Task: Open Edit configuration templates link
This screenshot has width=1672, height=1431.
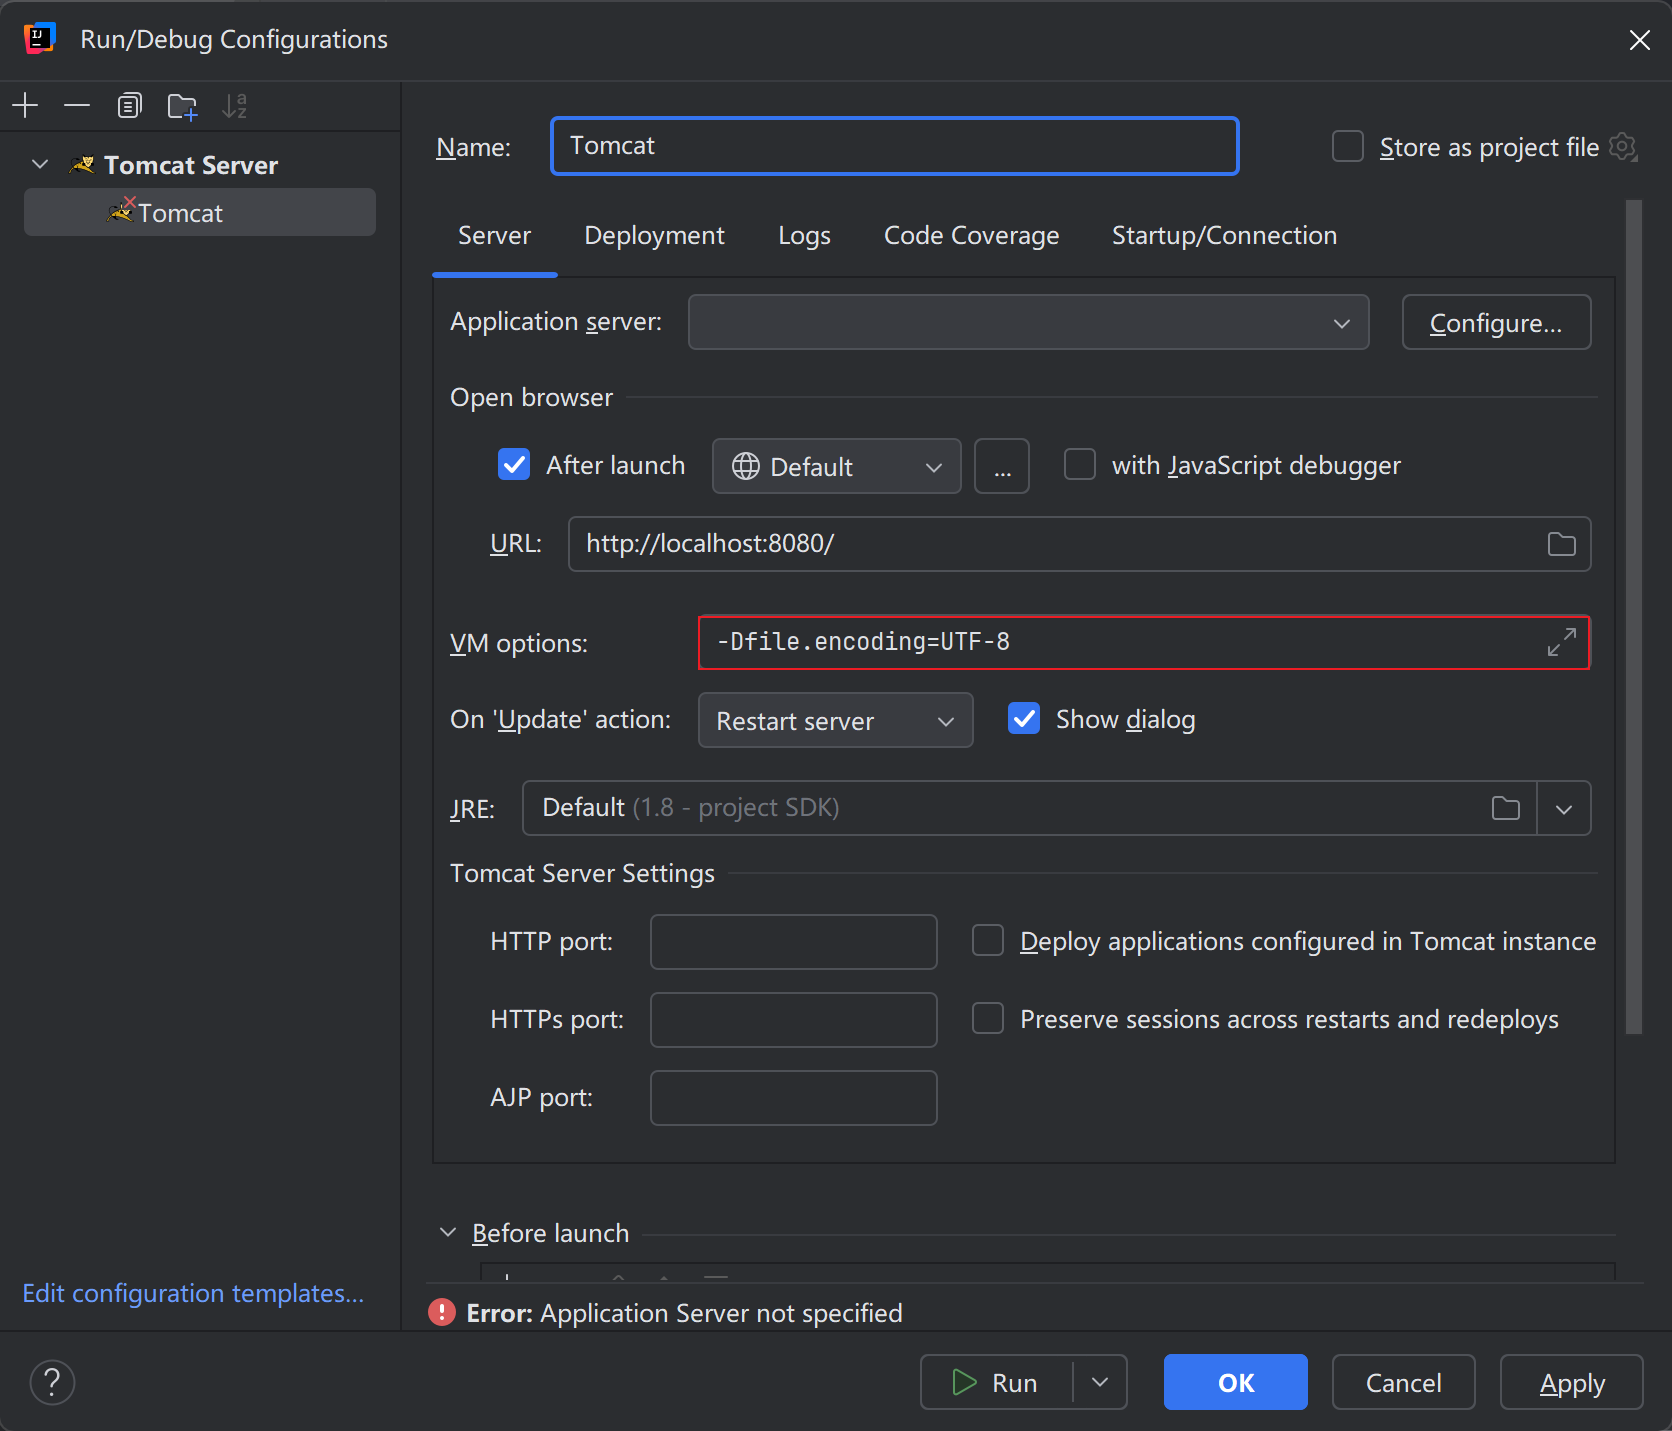Action: [x=193, y=1293]
